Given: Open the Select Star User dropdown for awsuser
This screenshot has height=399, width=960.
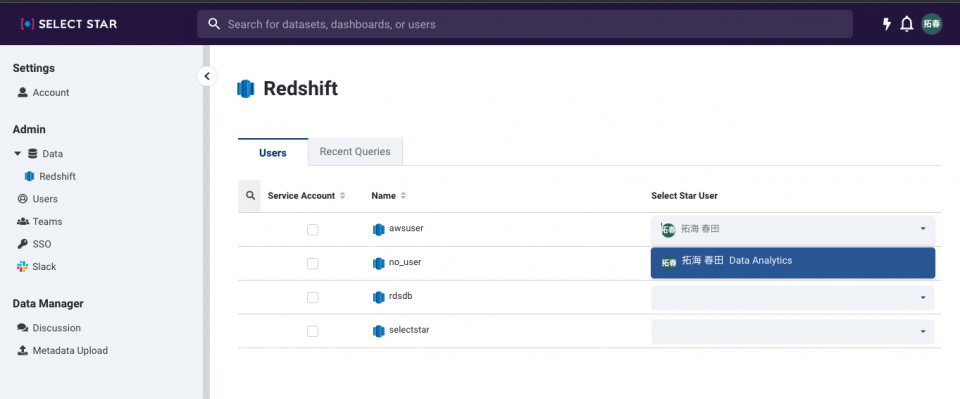Looking at the screenshot, I should pyautogui.click(x=793, y=229).
